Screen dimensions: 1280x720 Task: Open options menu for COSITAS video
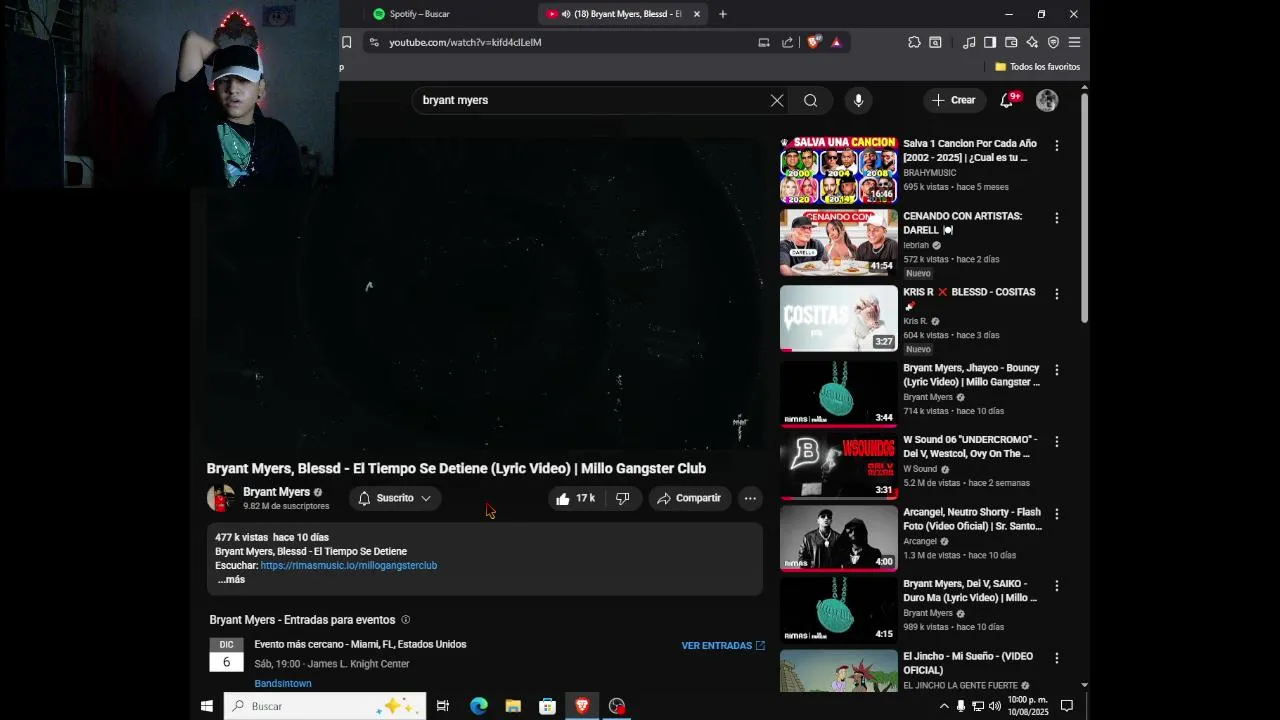coord(1056,294)
